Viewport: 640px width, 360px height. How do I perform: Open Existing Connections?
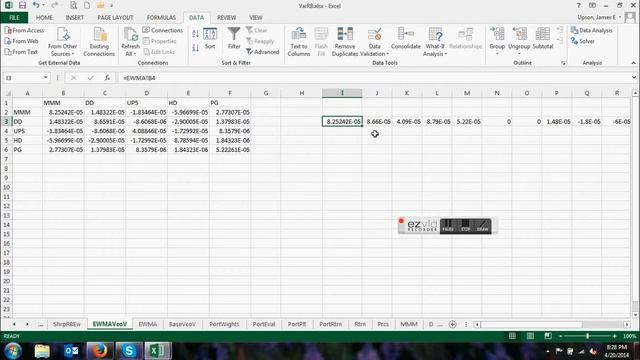[99, 42]
